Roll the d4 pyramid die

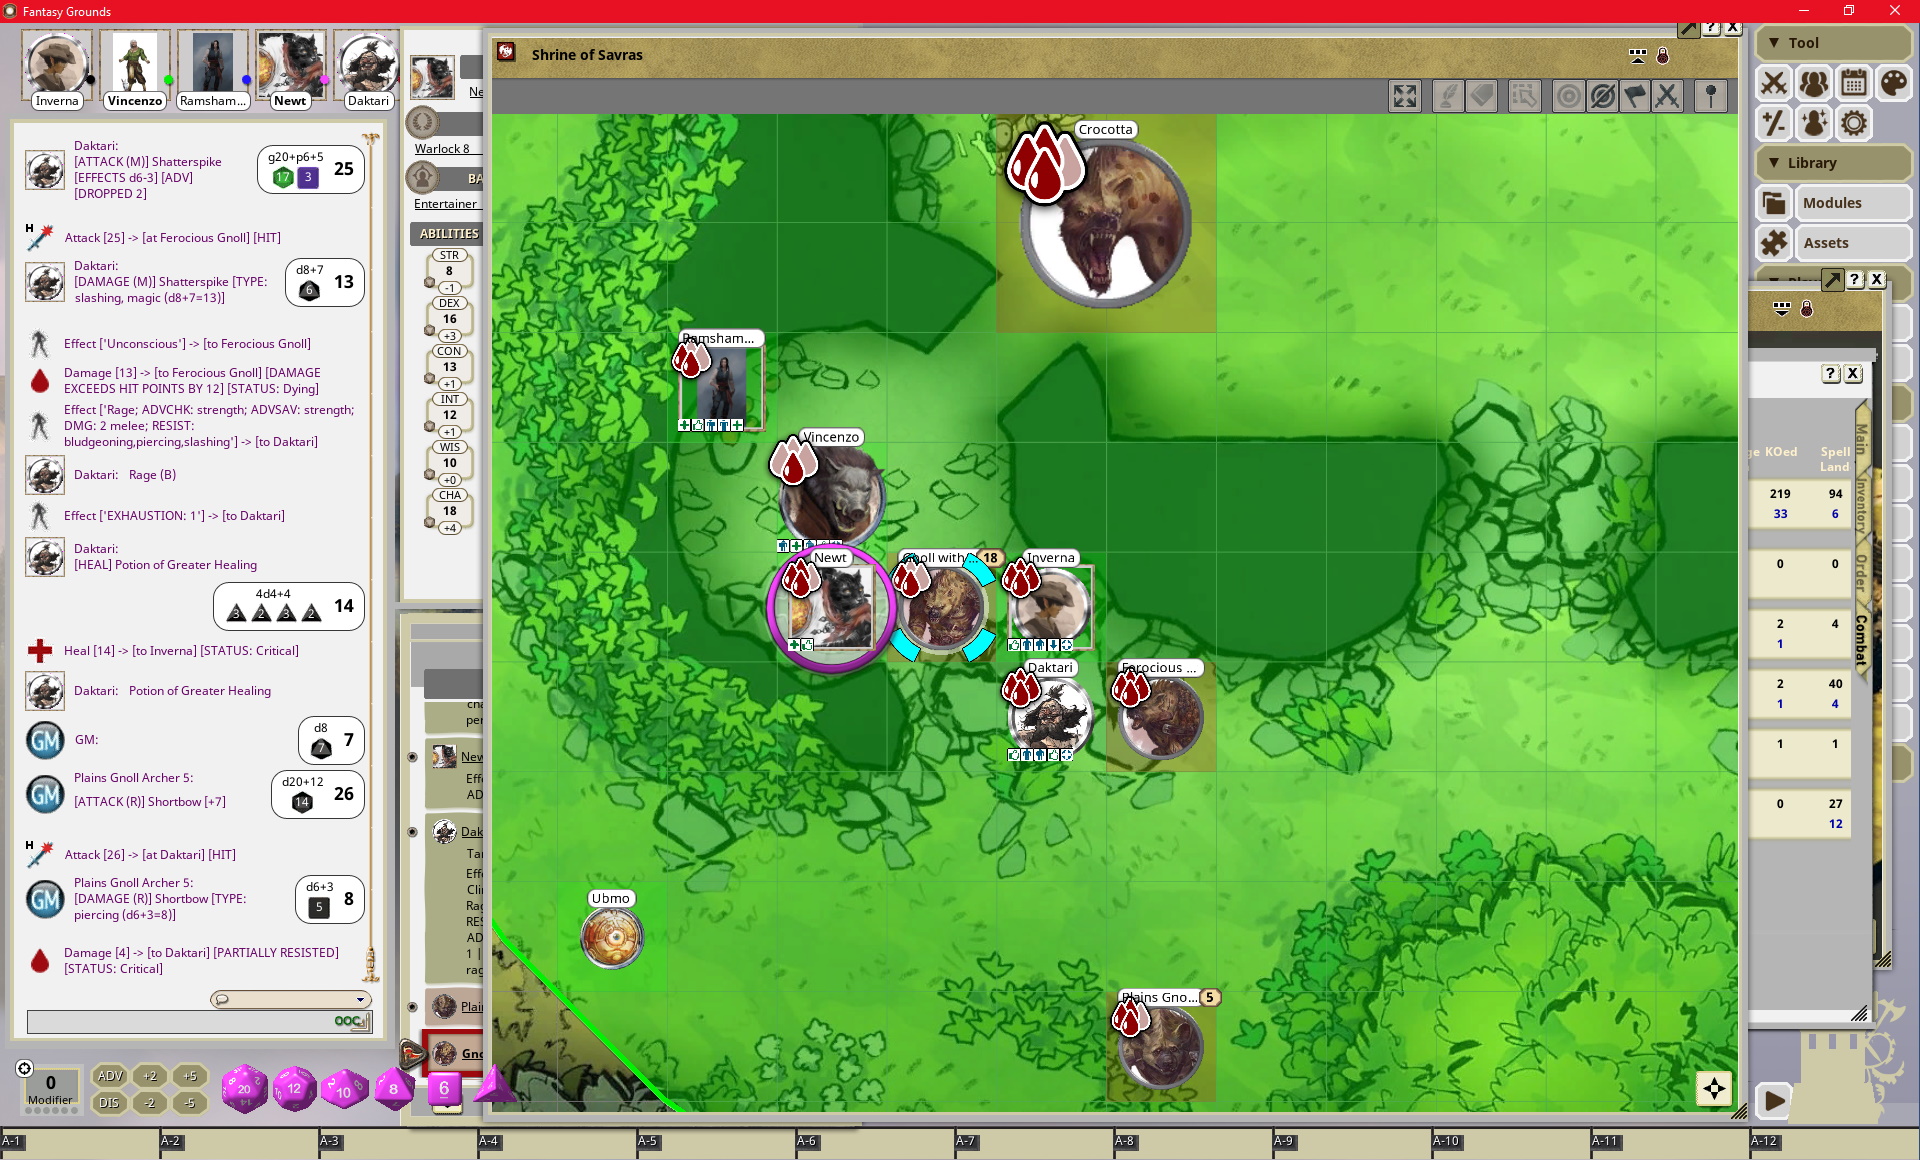coord(493,1085)
